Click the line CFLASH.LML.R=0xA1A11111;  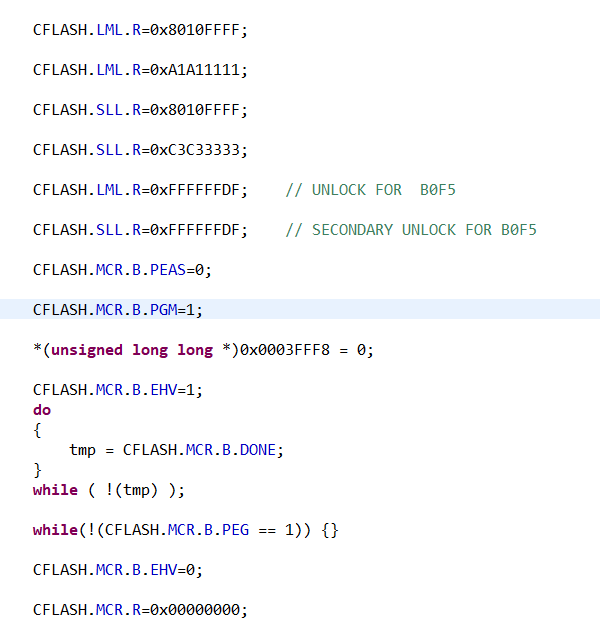click(140, 70)
